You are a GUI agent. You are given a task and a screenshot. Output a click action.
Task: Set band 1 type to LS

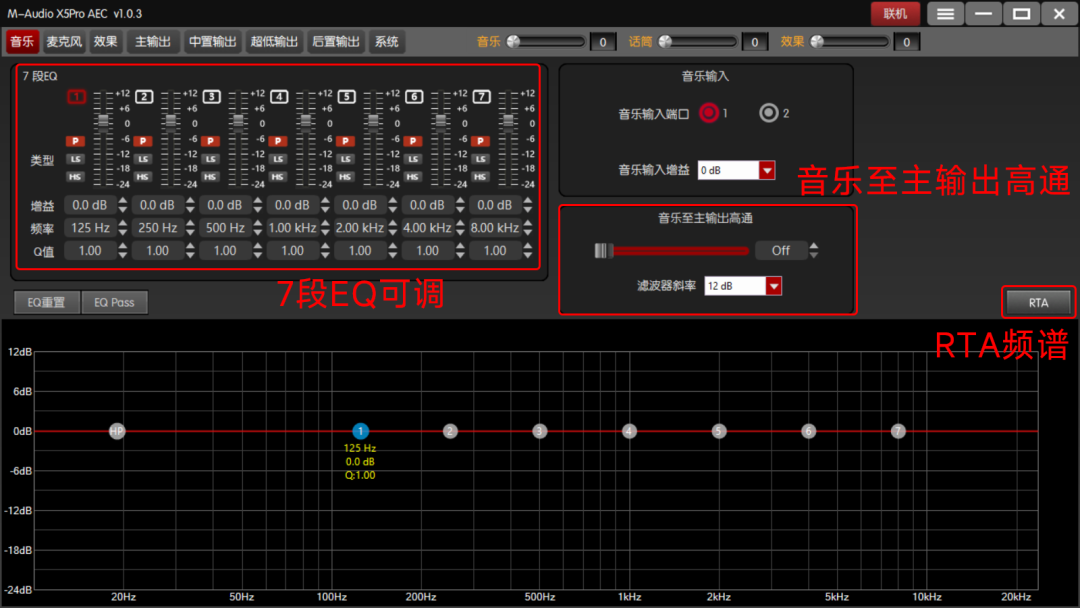point(75,159)
